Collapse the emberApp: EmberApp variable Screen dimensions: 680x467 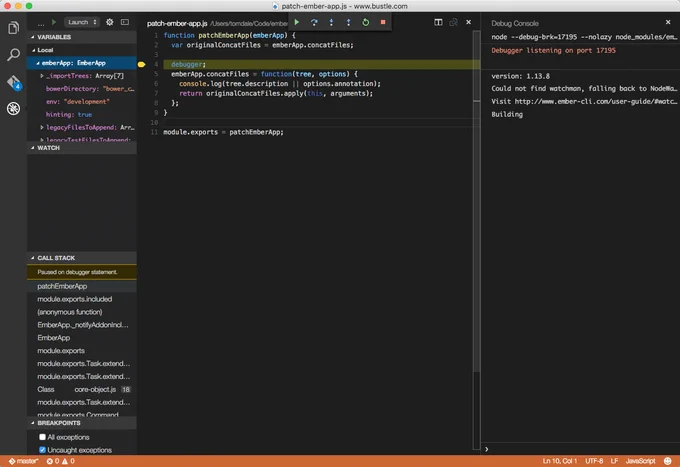38,63
